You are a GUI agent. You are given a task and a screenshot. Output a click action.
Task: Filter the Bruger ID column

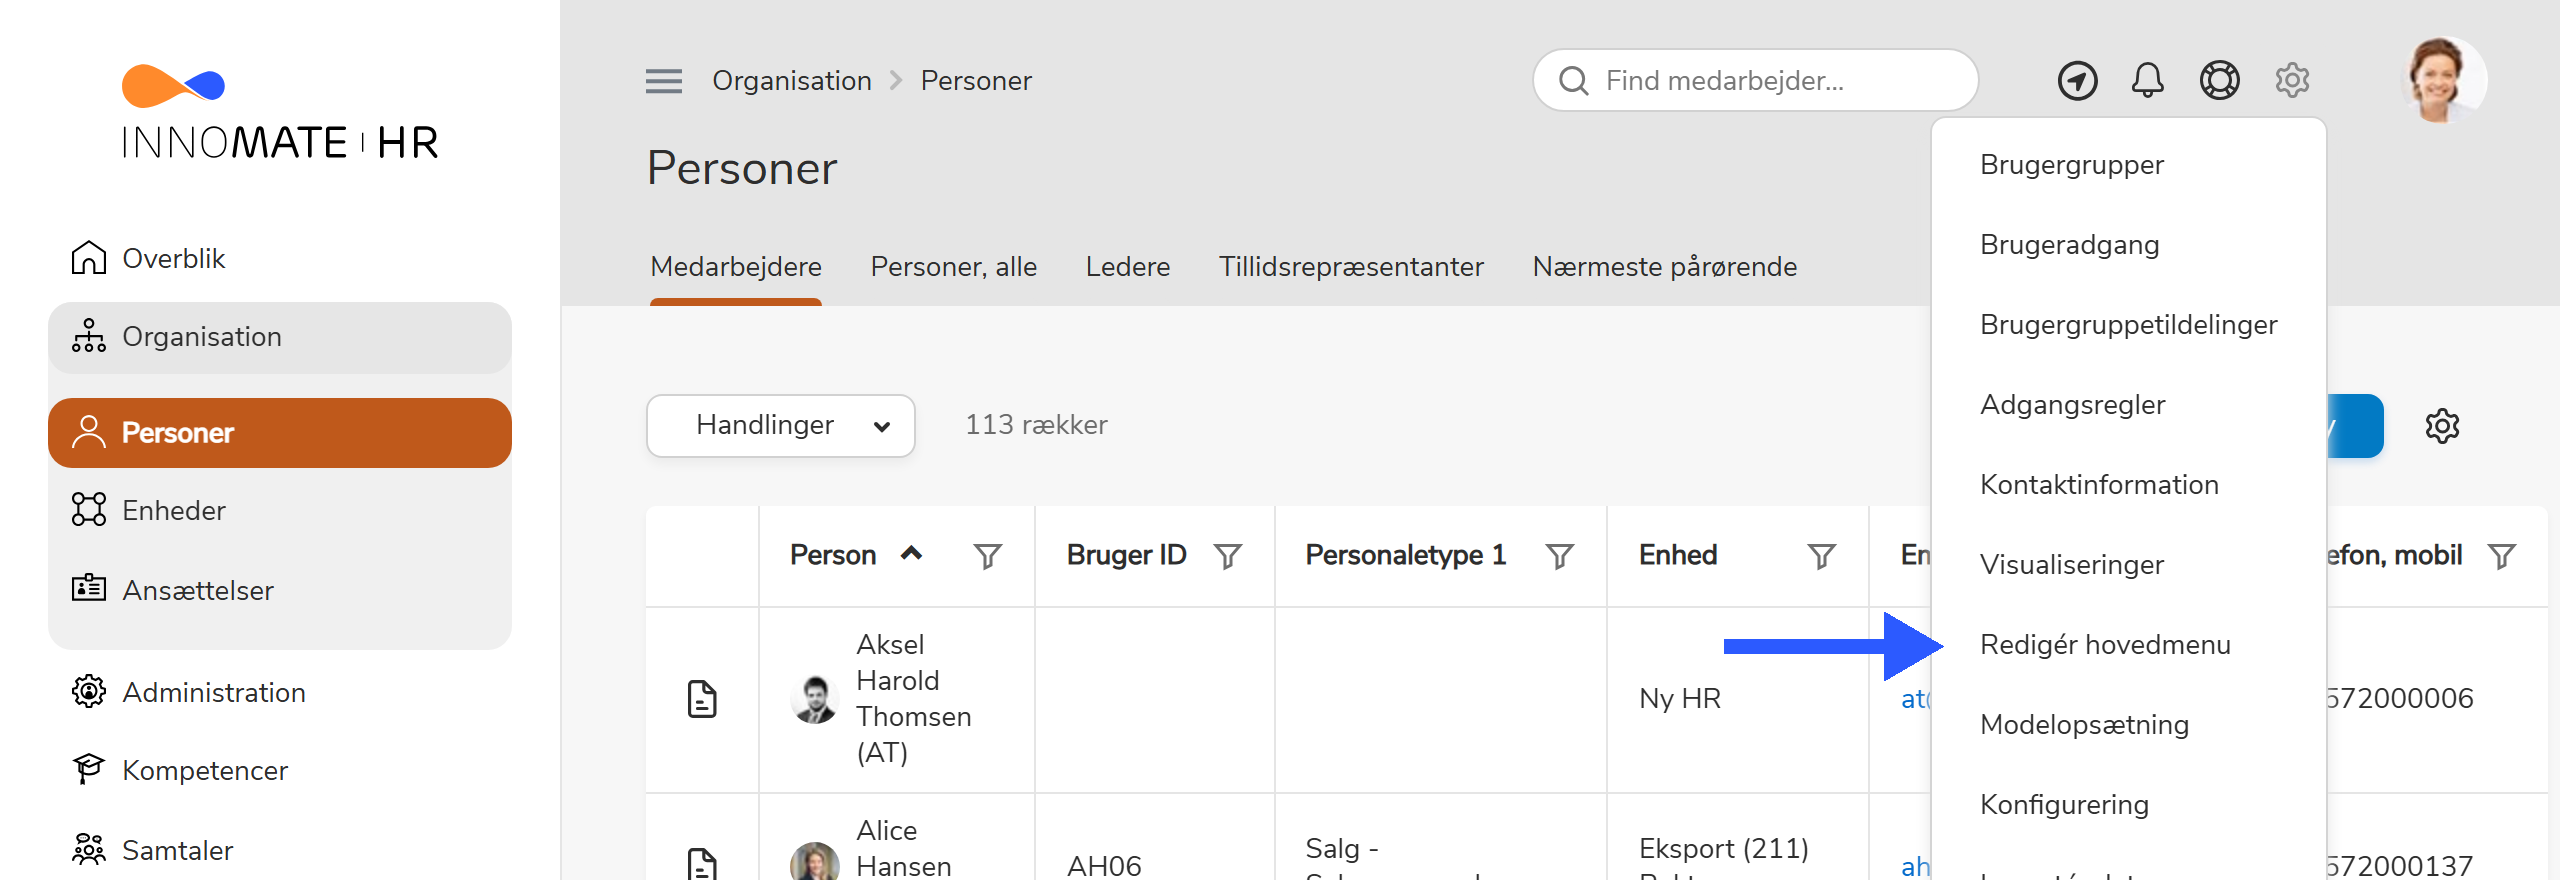point(1228,556)
